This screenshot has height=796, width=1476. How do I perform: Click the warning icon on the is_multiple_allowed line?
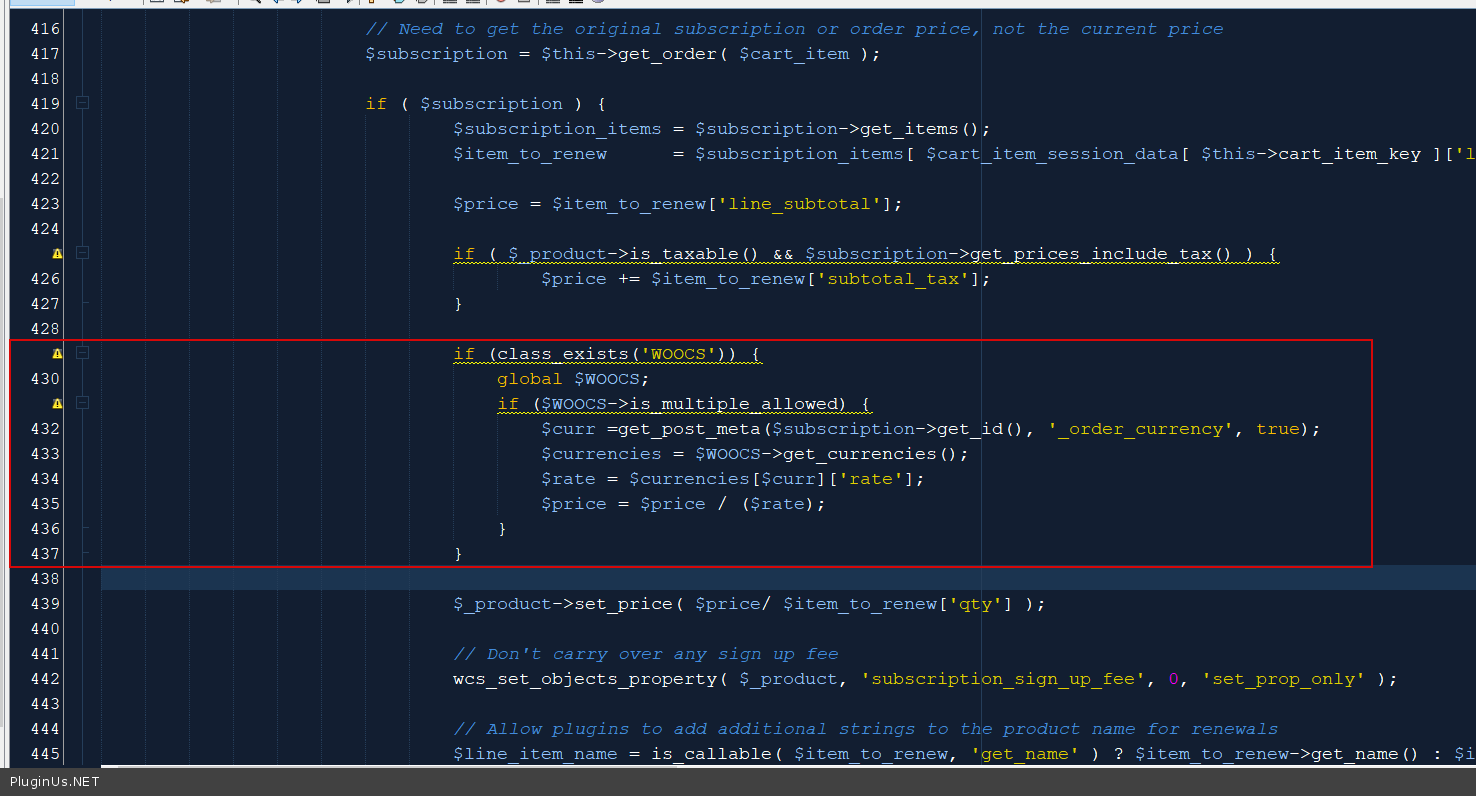pyautogui.click(x=57, y=404)
